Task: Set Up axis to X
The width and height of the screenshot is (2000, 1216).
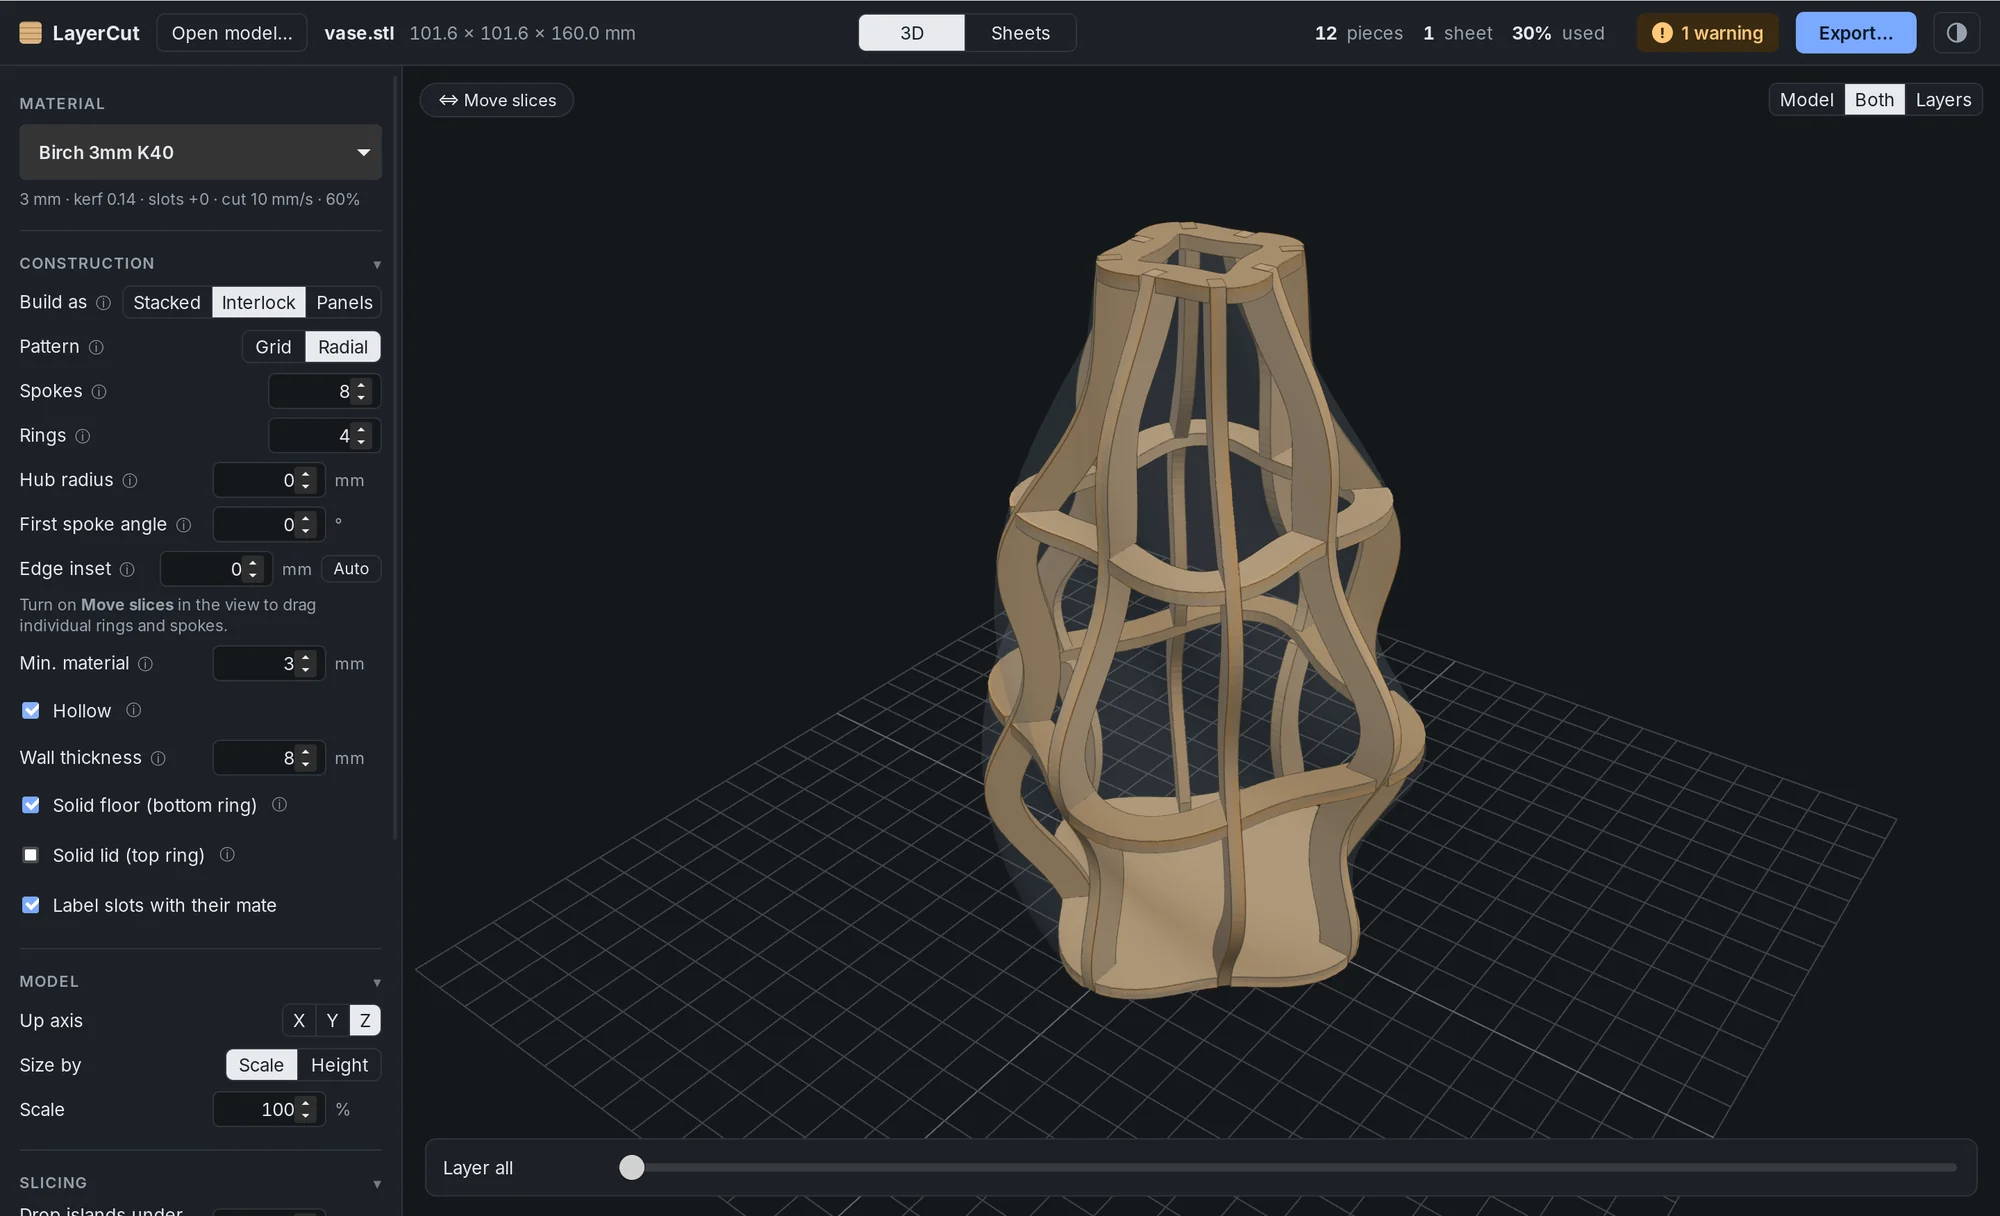Action: pos(299,1021)
